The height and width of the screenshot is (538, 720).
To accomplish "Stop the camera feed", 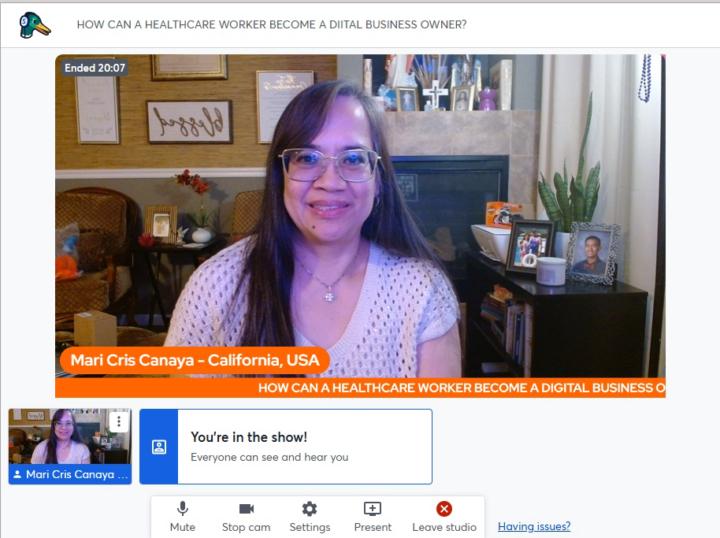I will [246, 517].
